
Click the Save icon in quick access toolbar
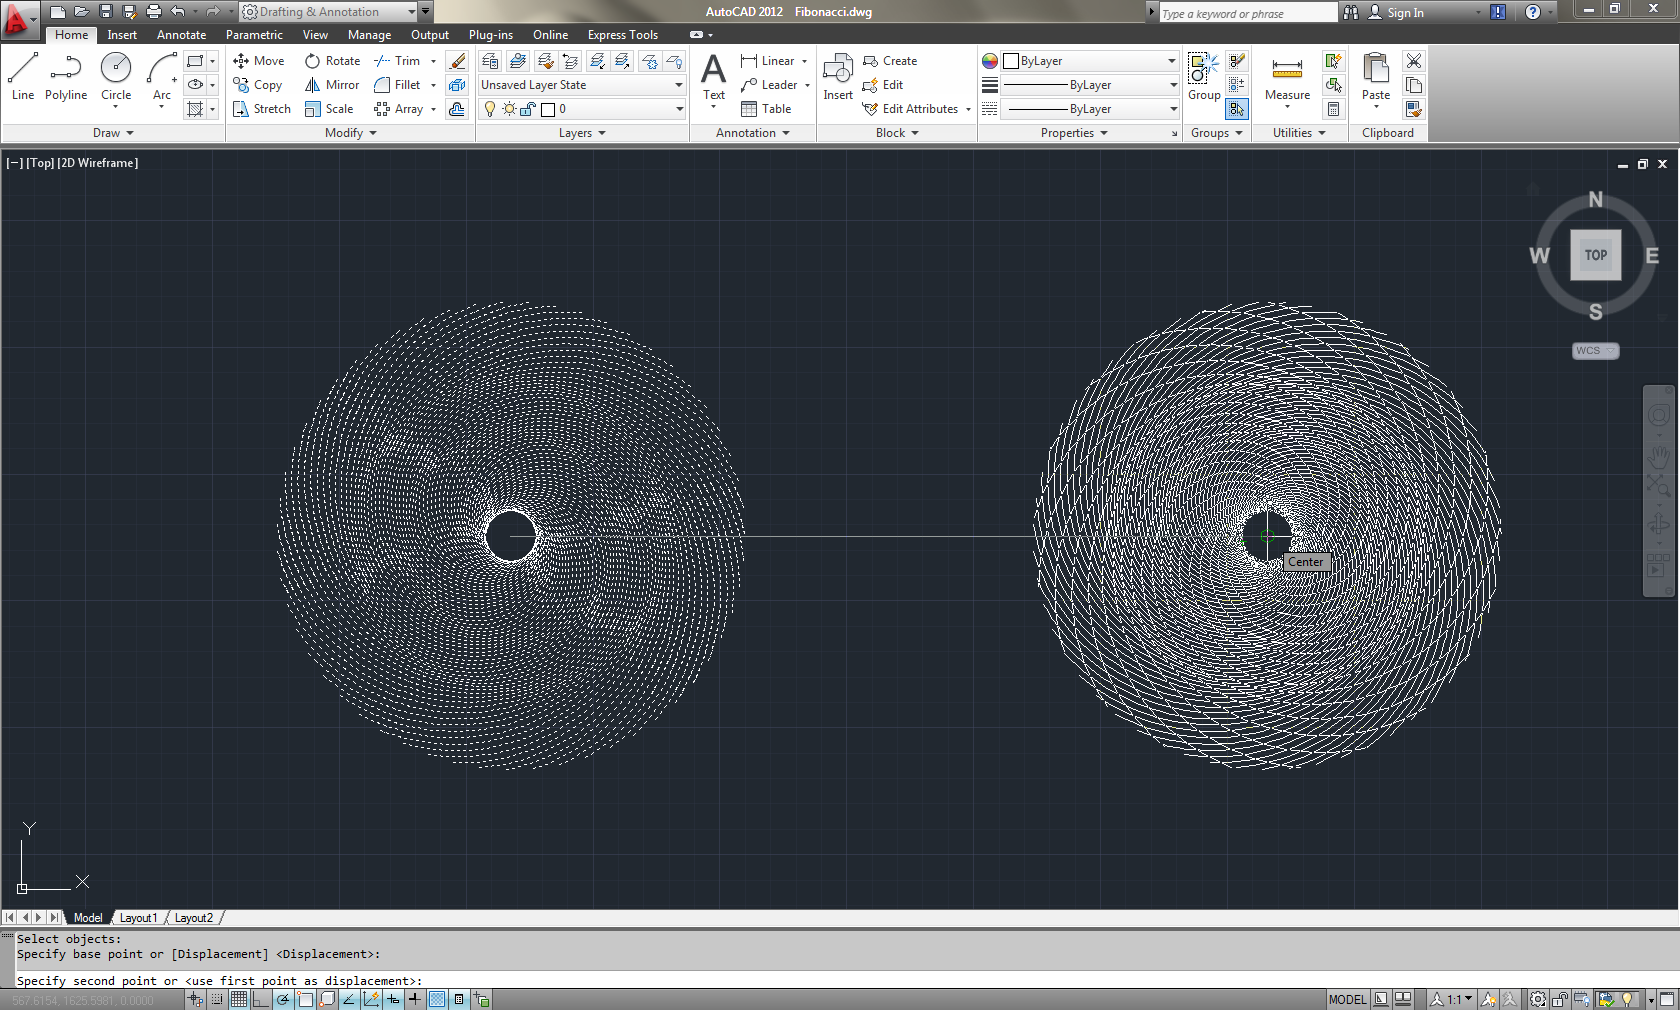point(106,12)
